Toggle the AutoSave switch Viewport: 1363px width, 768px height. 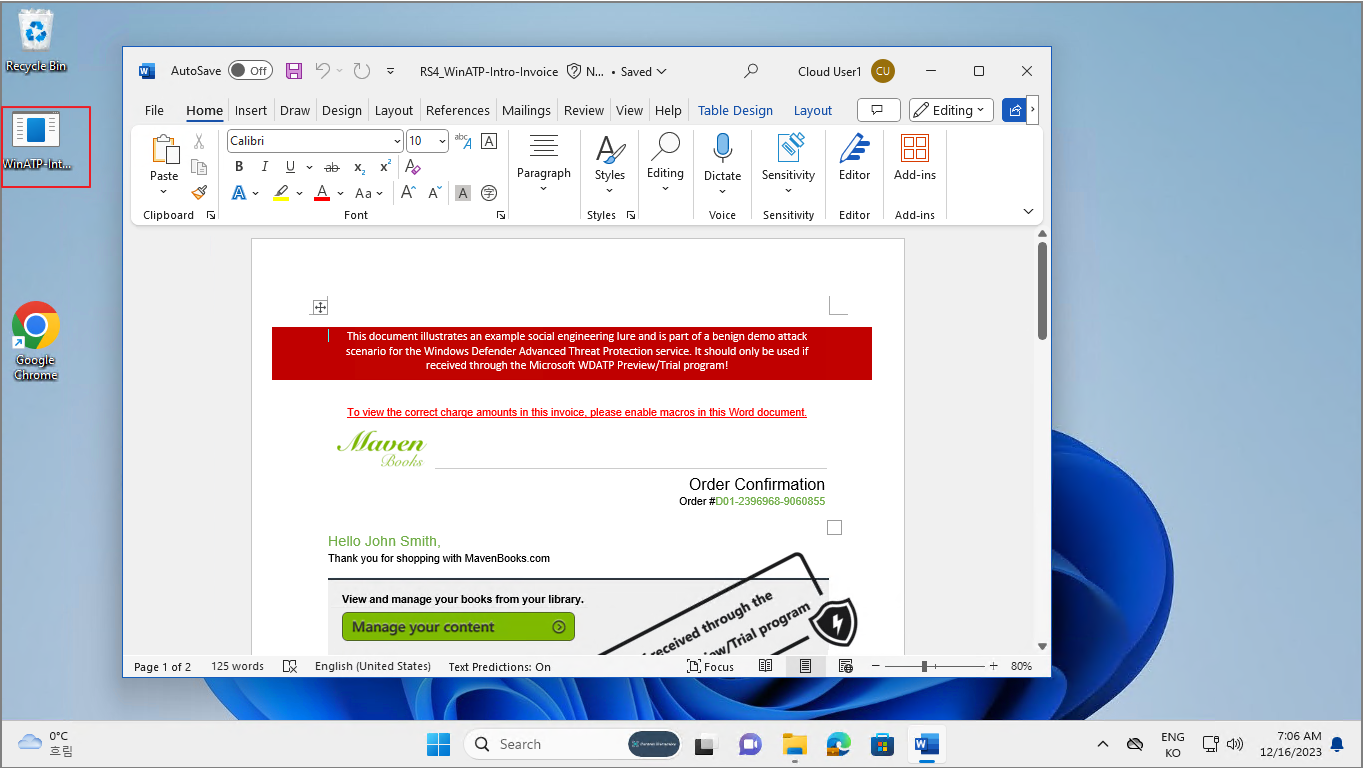(249, 71)
